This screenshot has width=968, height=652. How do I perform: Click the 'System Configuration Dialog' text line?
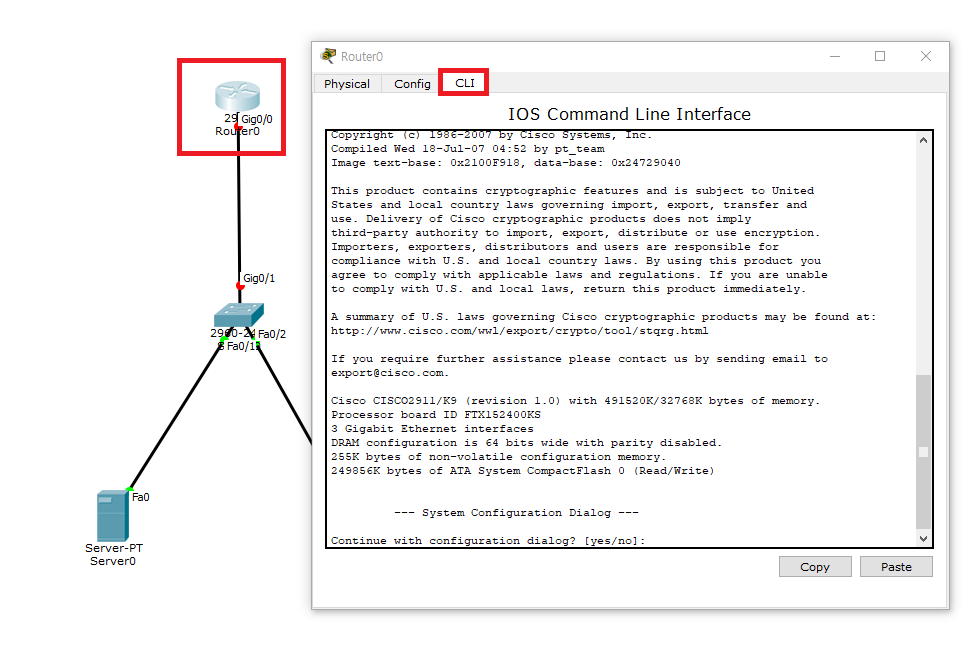point(516,512)
